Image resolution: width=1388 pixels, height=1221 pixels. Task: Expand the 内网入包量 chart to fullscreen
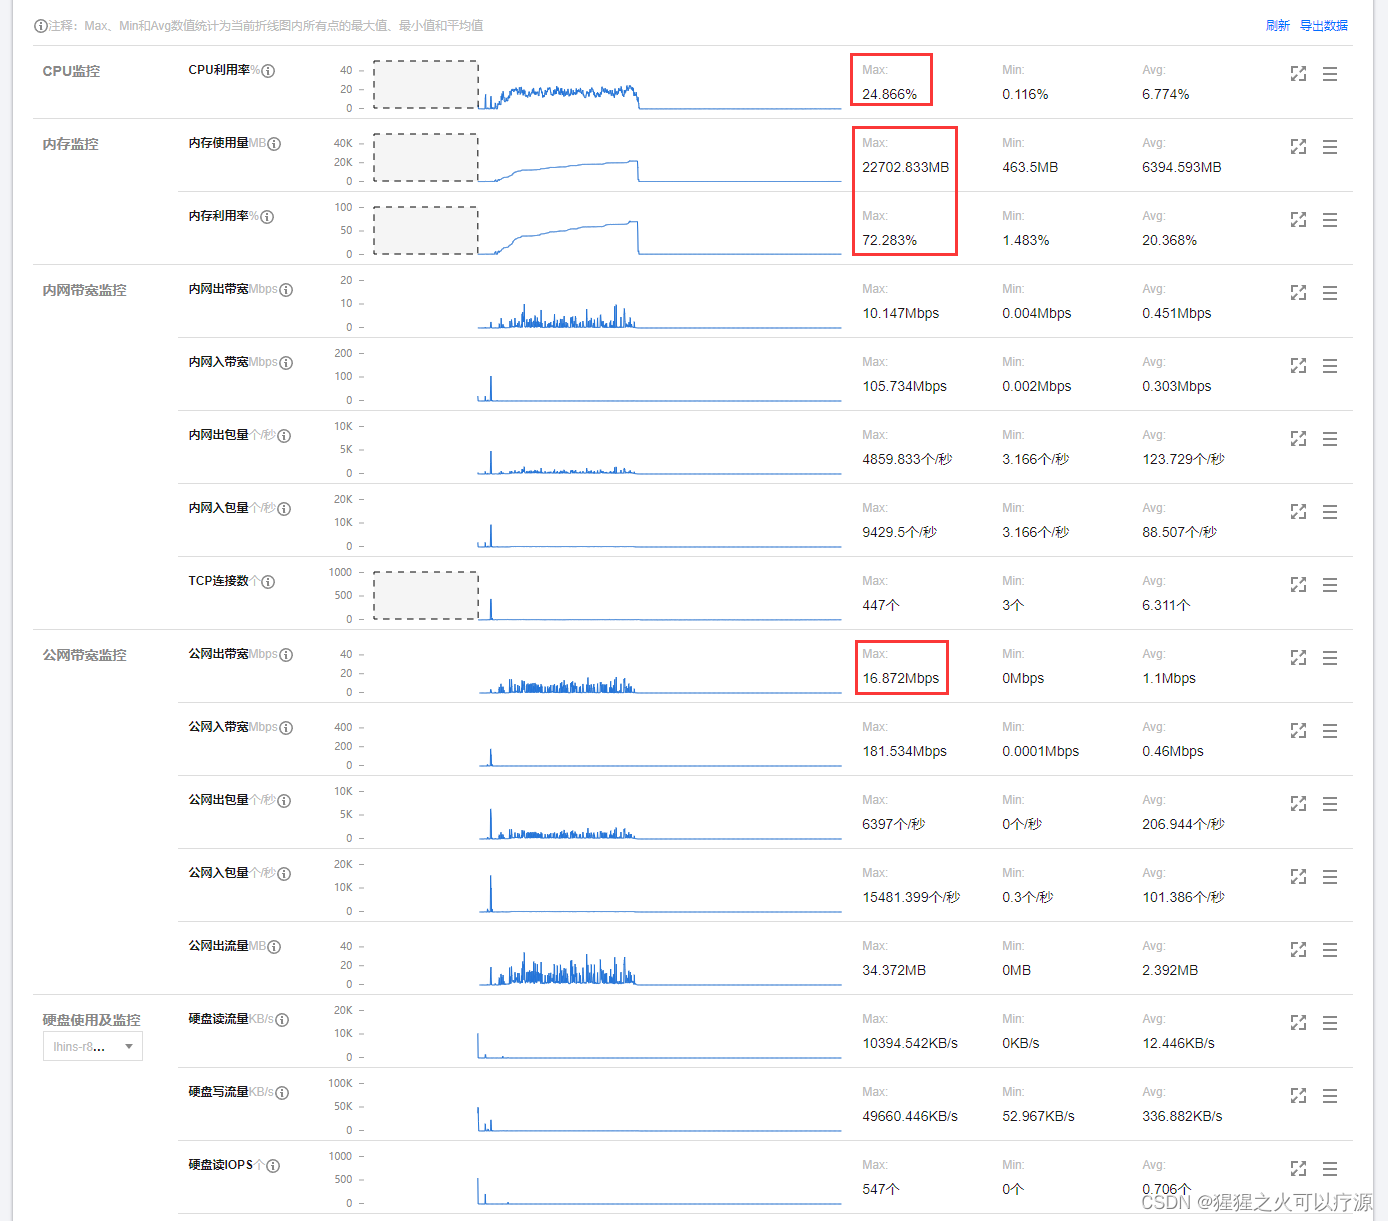pos(1298,512)
